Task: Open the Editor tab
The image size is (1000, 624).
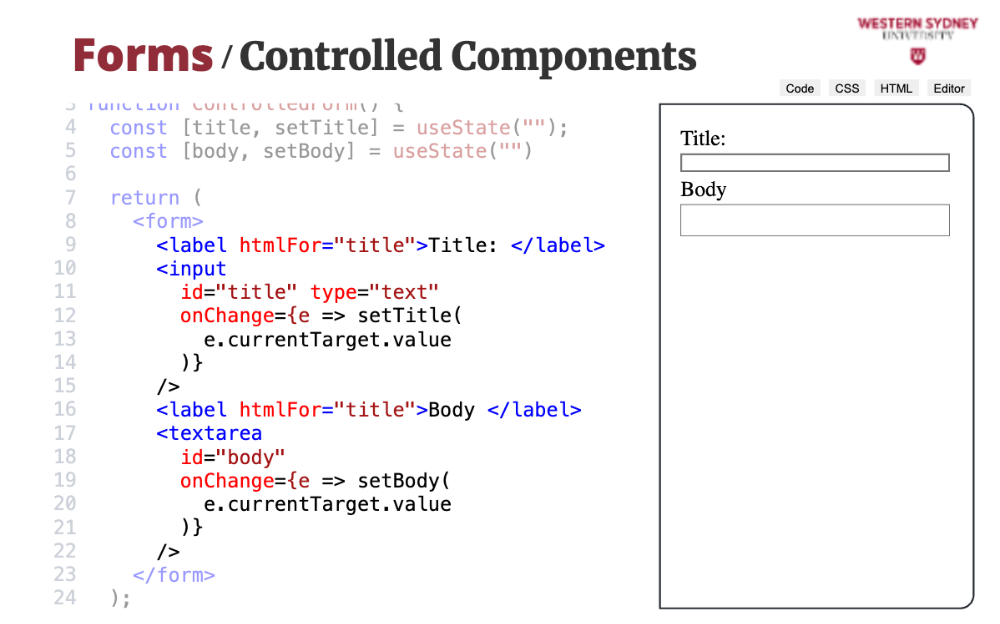Action: [x=949, y=88]
